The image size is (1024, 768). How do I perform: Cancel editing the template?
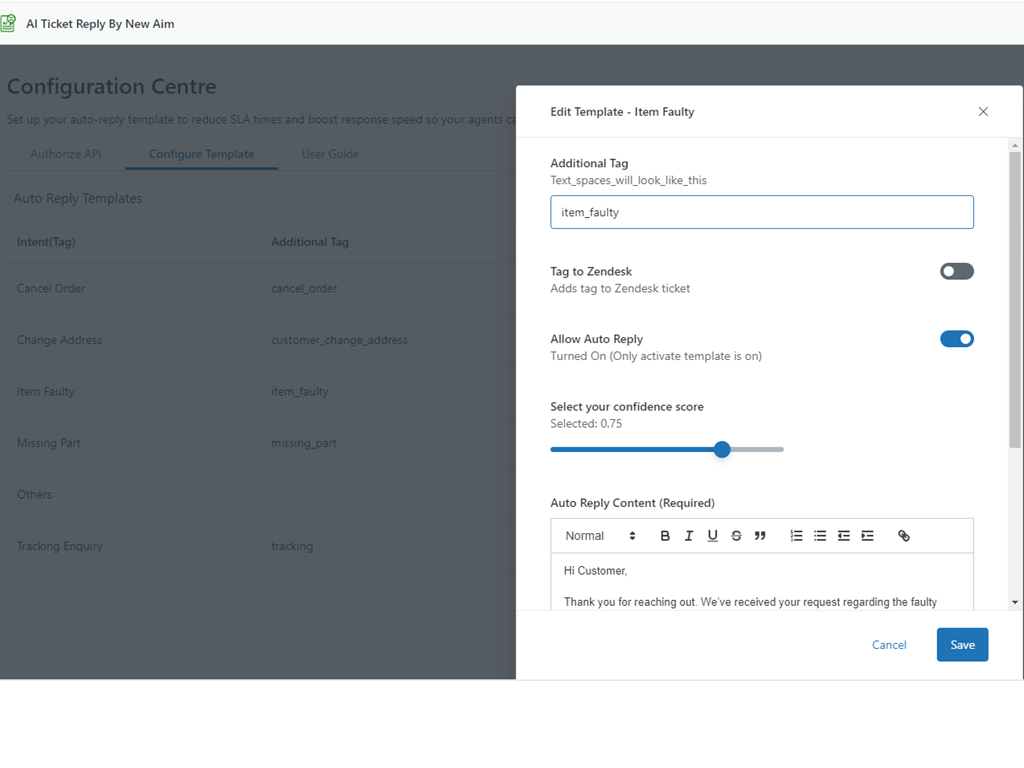coord(889,645)
